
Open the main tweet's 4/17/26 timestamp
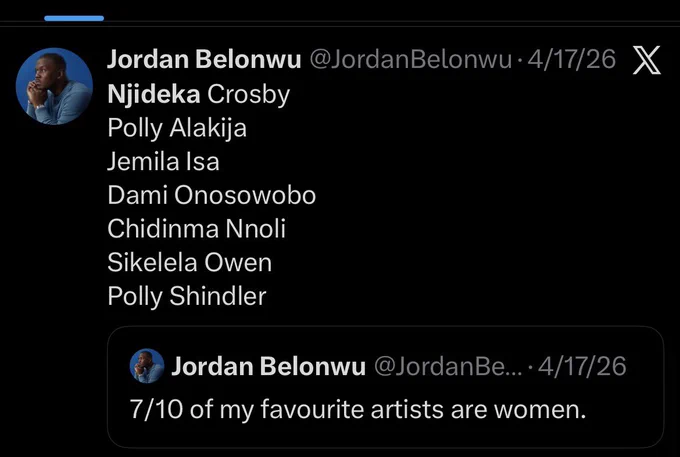572,59
